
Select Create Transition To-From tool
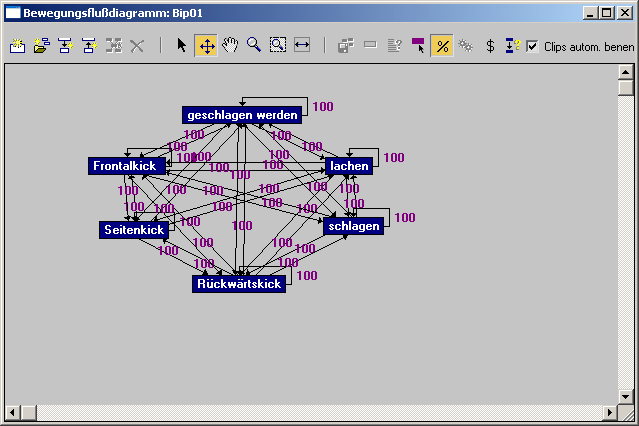(x=89, y=45)
